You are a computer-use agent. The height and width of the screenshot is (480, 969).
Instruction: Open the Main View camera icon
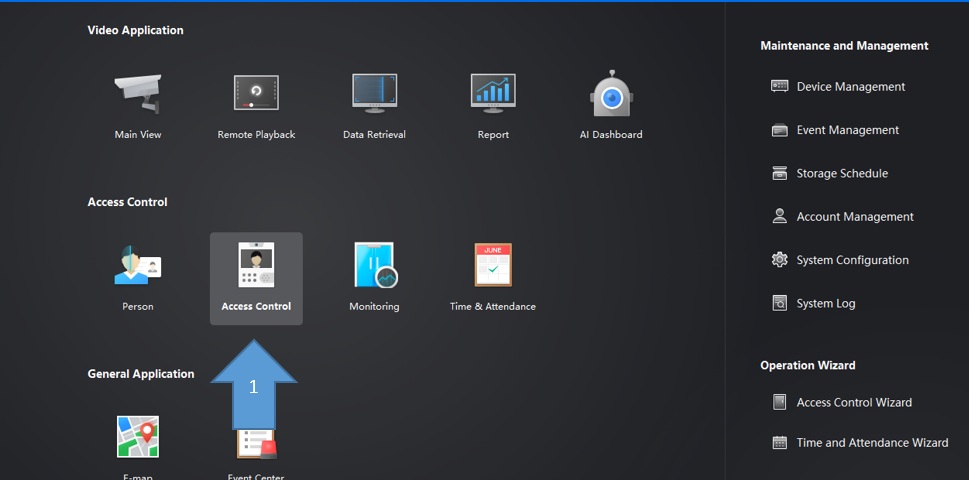[x=138, y=94]
